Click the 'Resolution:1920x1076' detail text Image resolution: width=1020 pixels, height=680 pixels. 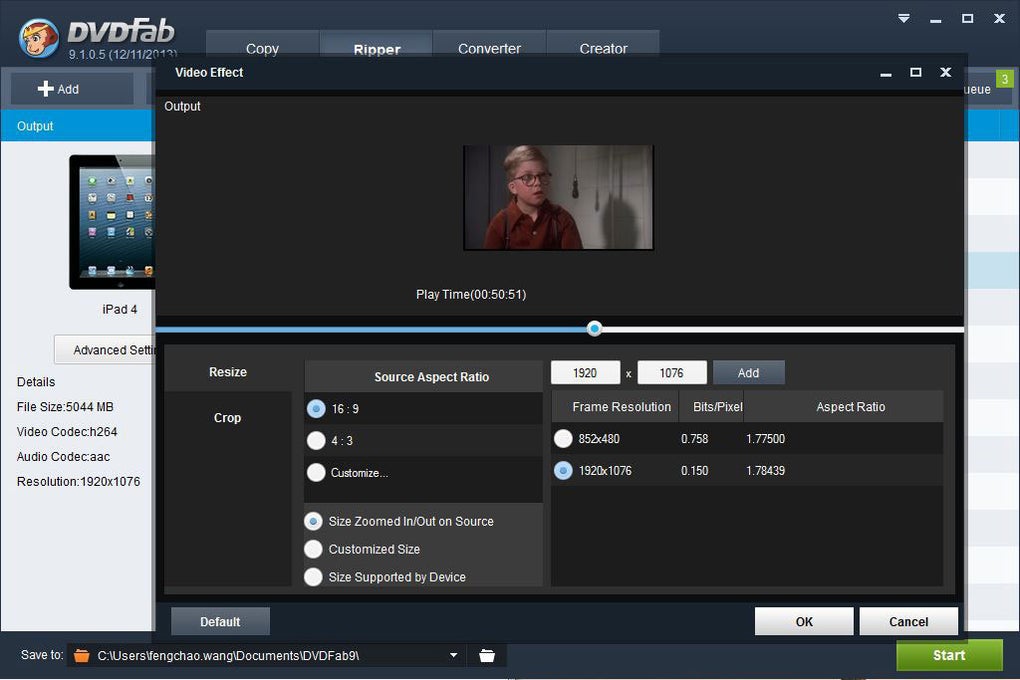(78, 482)
